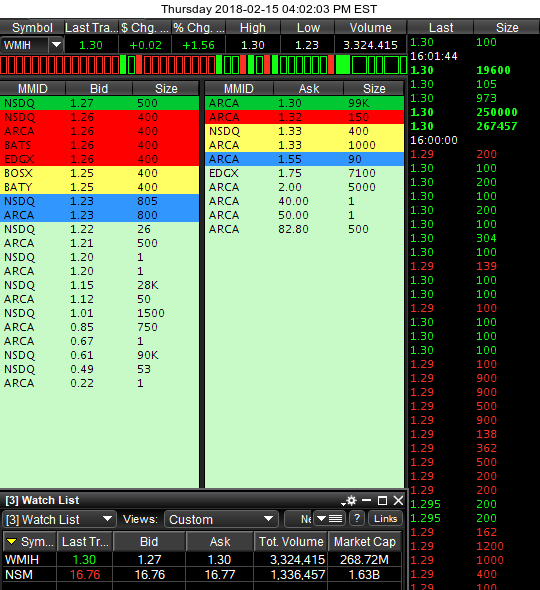
Task: Click the Size header in time and sales
Action: point(507,27)
